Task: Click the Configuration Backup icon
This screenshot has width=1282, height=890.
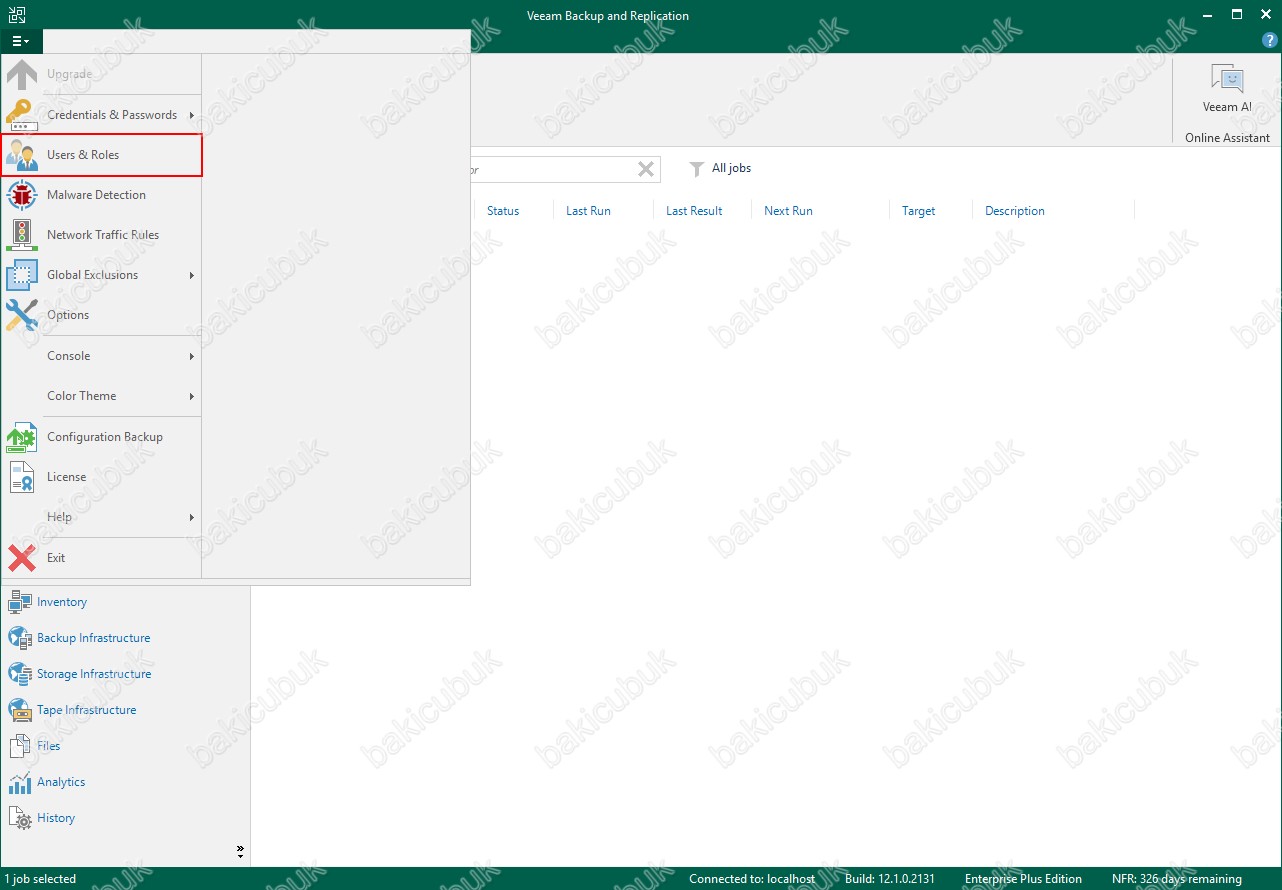Action: click(x=22, y=437)
